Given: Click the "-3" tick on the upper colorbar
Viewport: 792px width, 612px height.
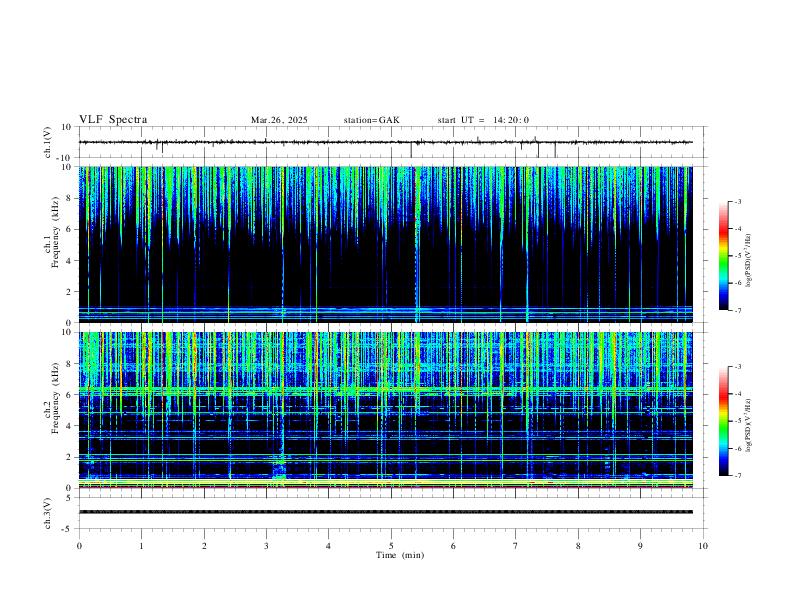Looking at the screenshot, I should 737,201.
